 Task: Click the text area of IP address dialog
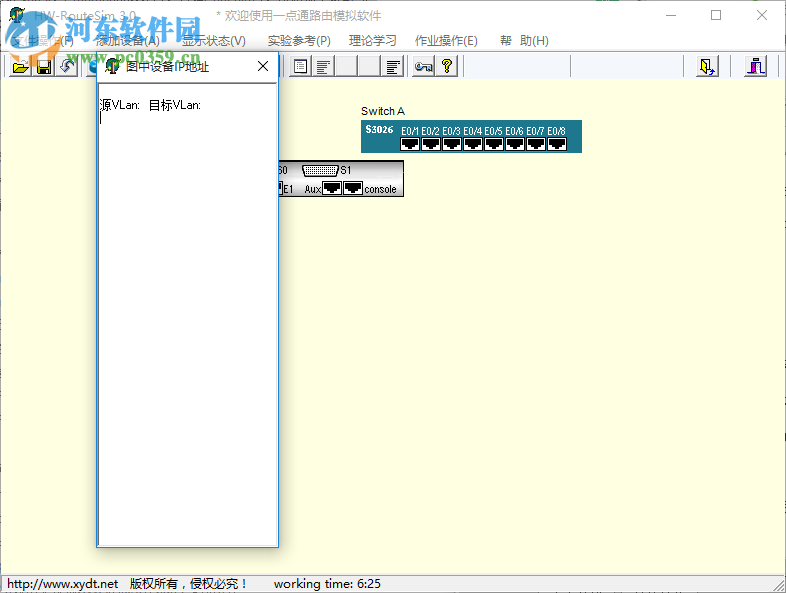click(x=187, y=315)
